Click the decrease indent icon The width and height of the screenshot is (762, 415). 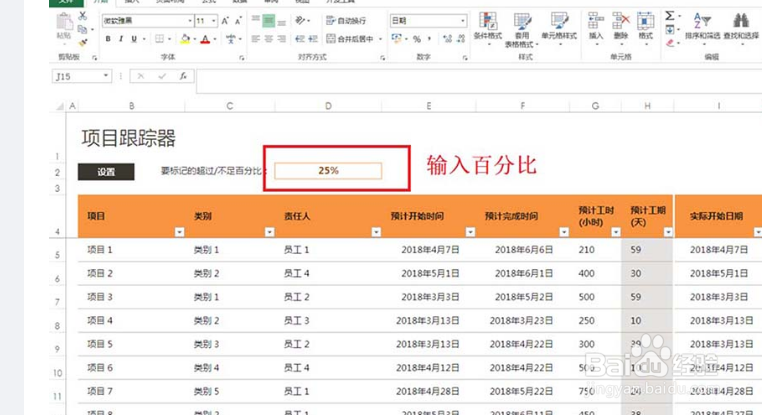300,39
